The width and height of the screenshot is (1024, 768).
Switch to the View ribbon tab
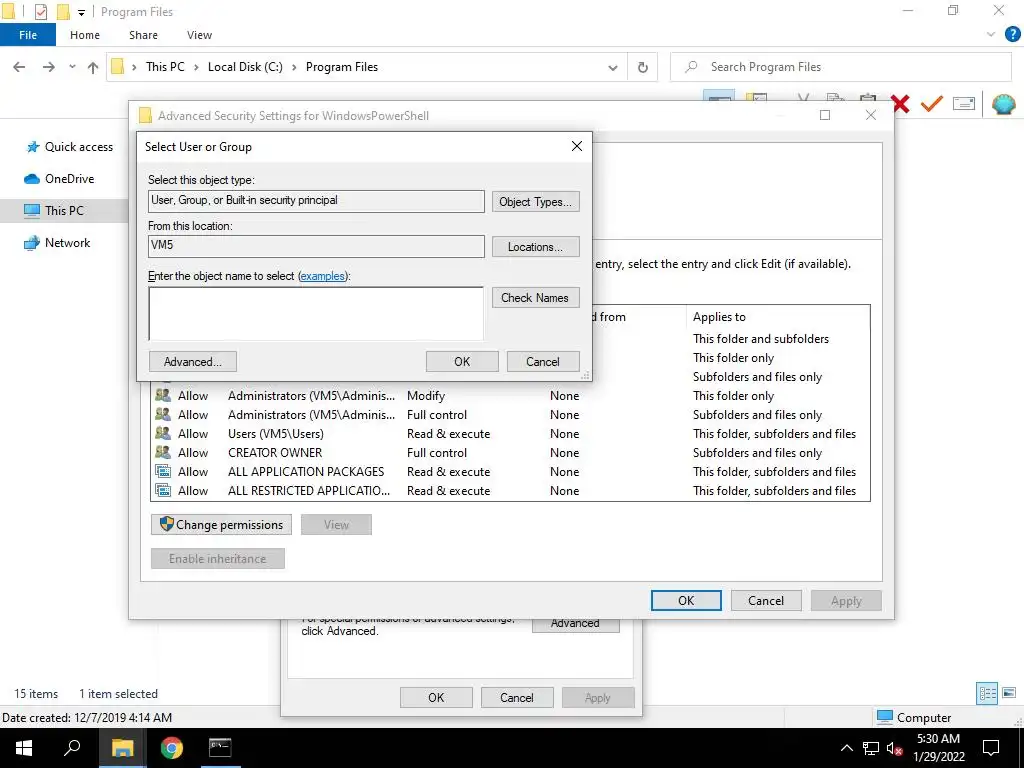[199, 35]
